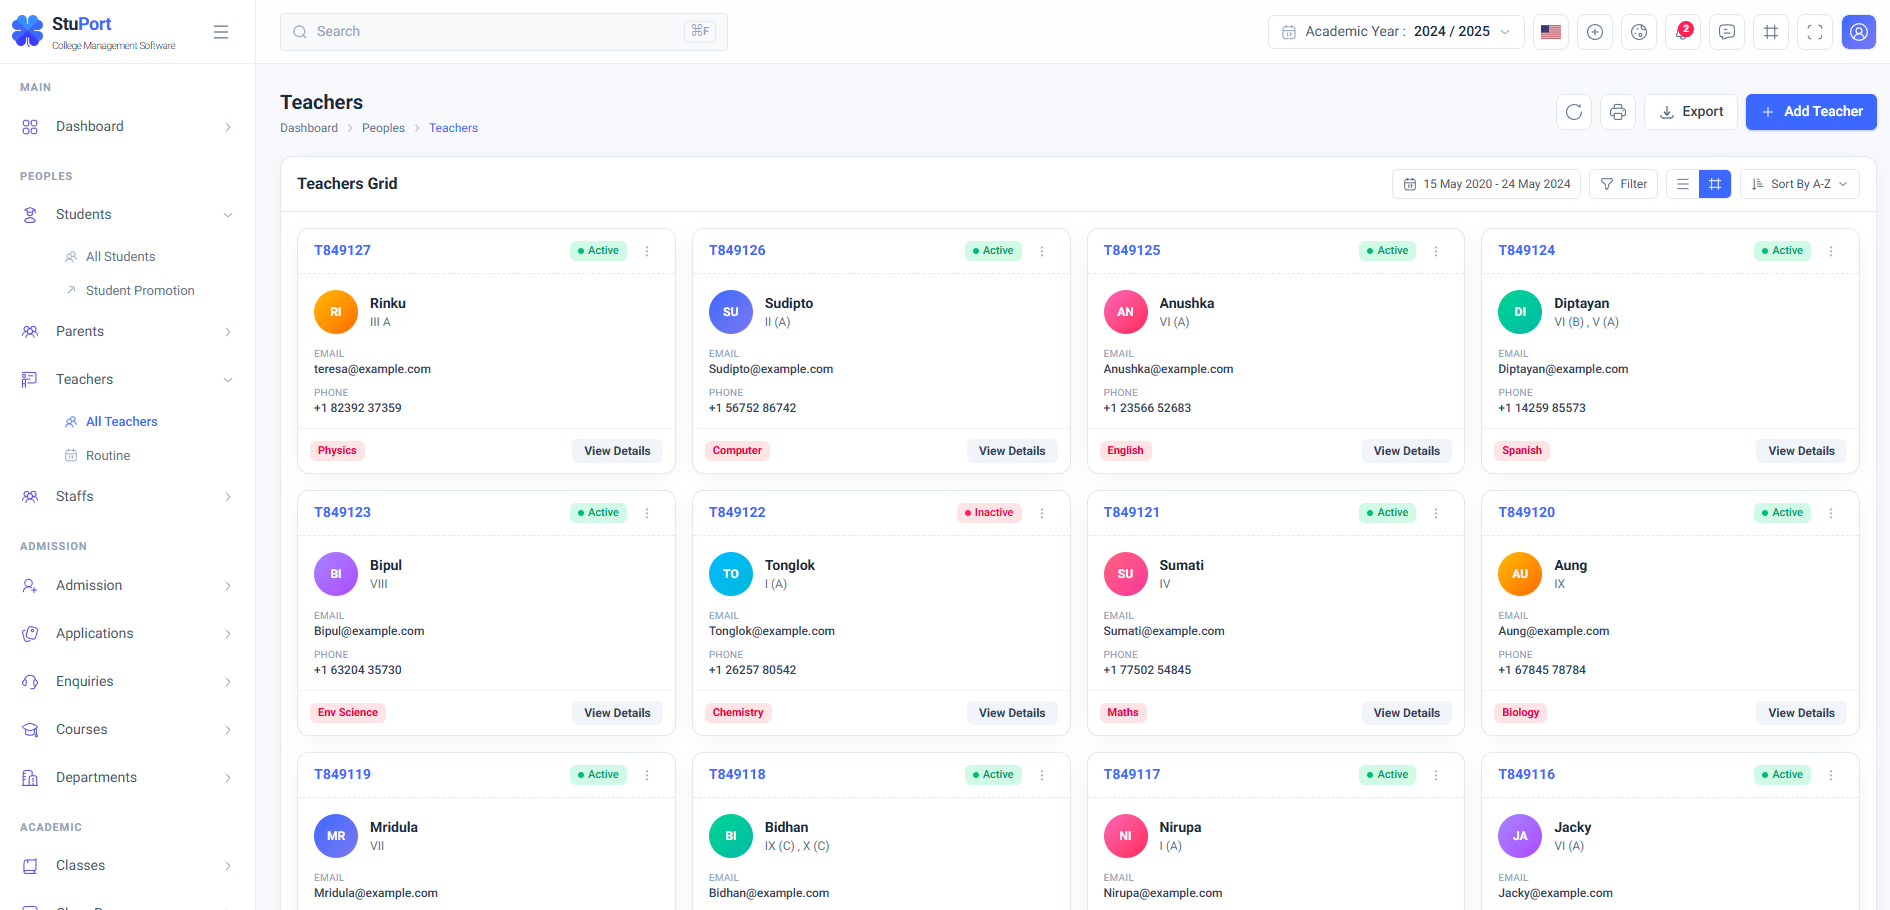Open options menu for T849122 card
Image resolution: width=1890 pixels, height=910 pixels.
click(x=1042, y=513)
